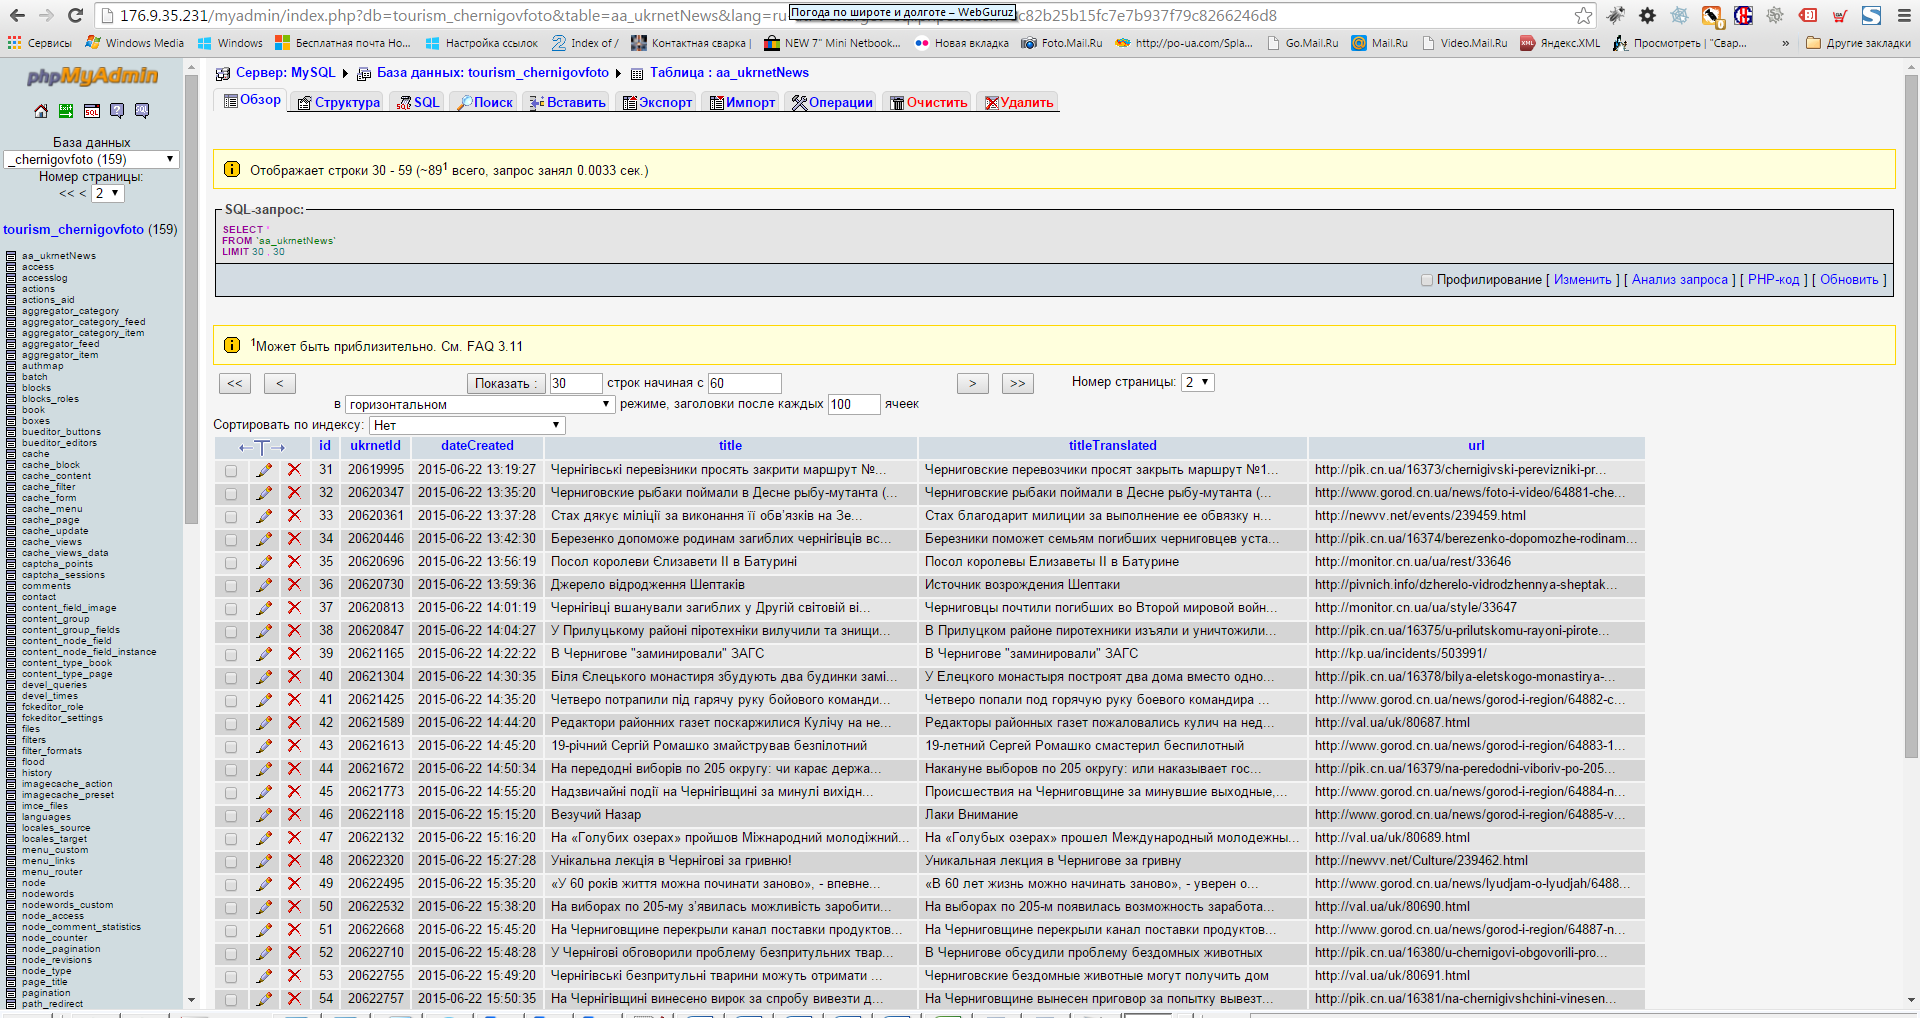This screenshot has width=1920, height=1018.
Task: Go to next page with > button
Action: [x=973, y=383]
